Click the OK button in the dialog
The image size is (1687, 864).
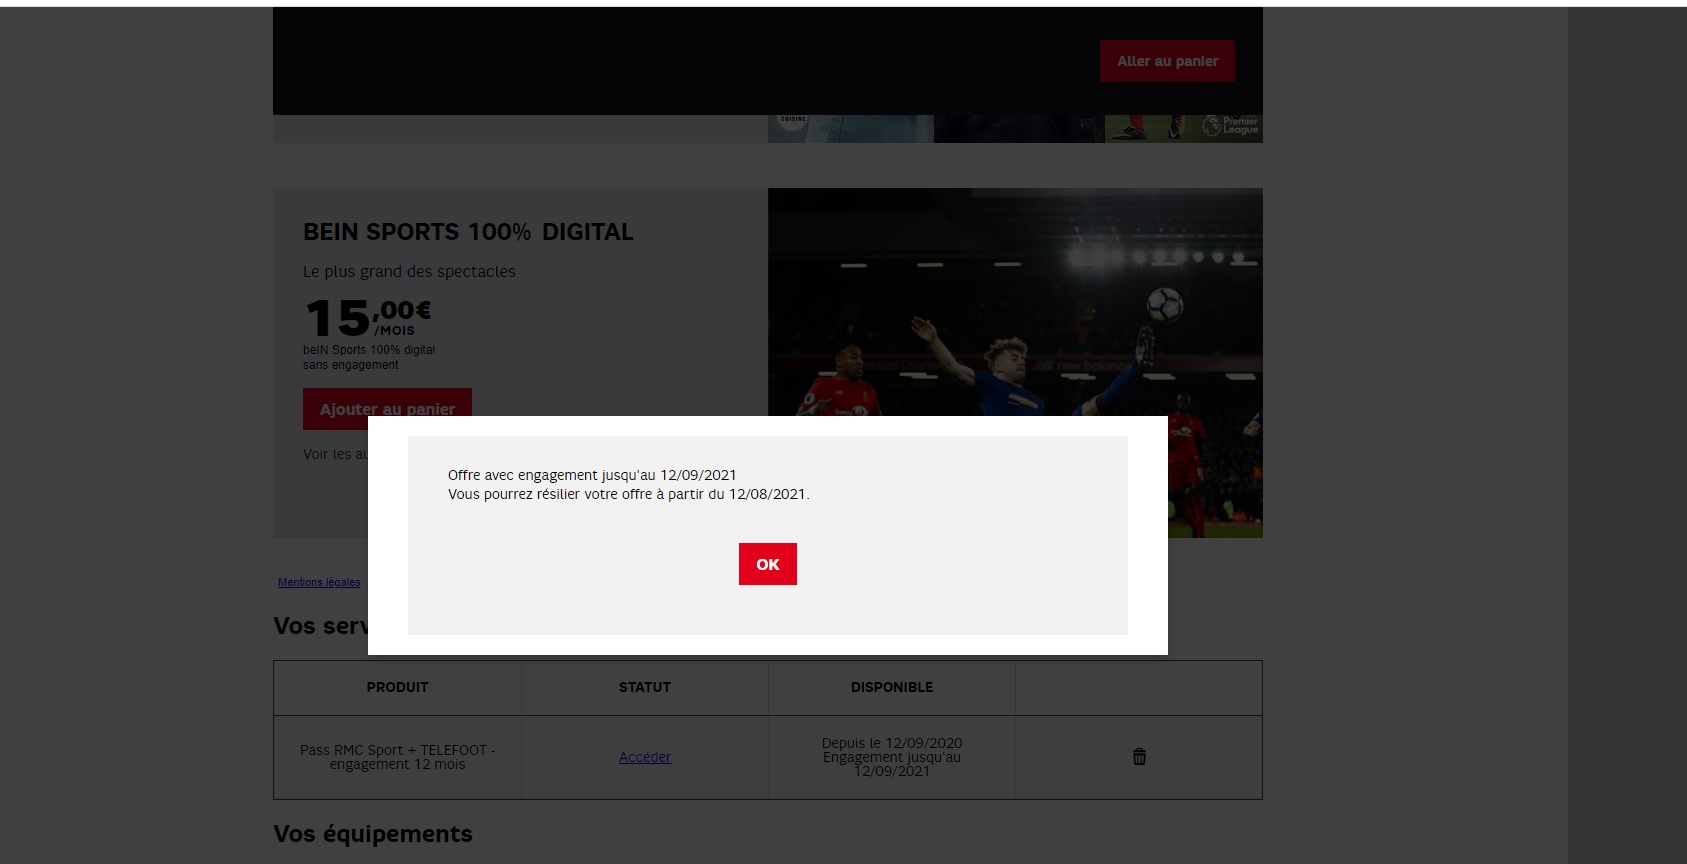(x=767, y=564)
